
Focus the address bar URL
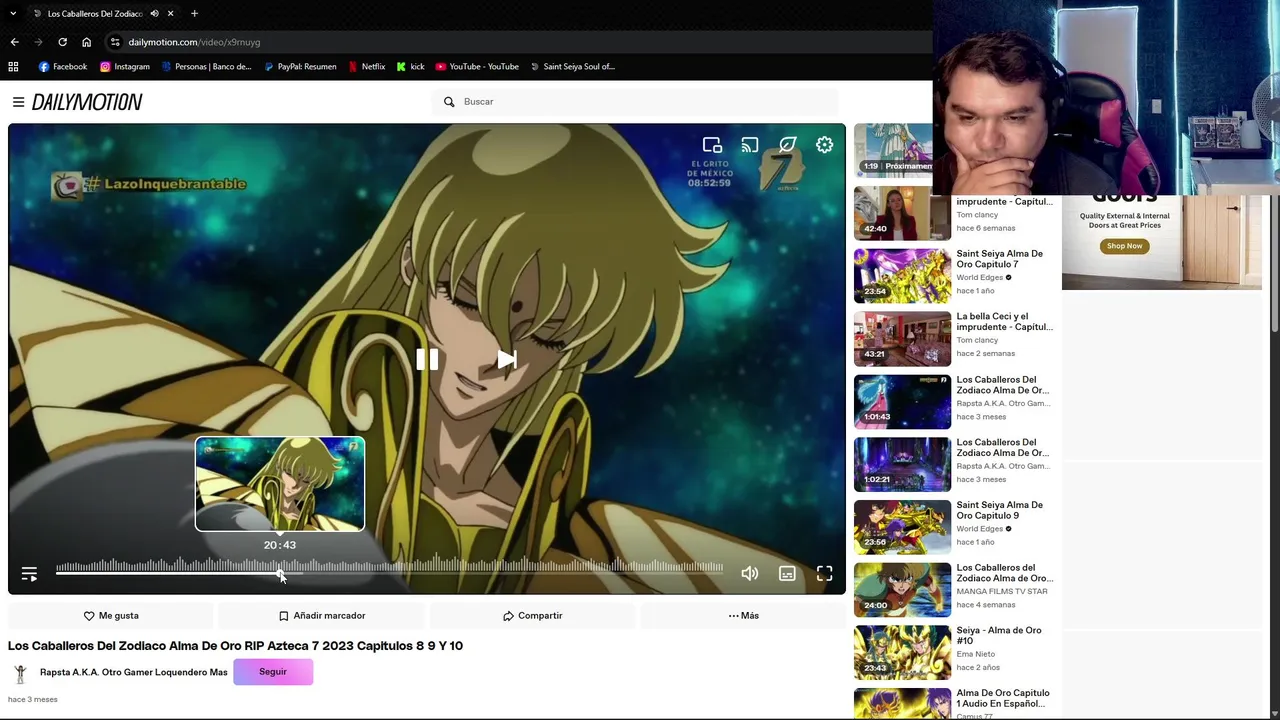point(194,42)
